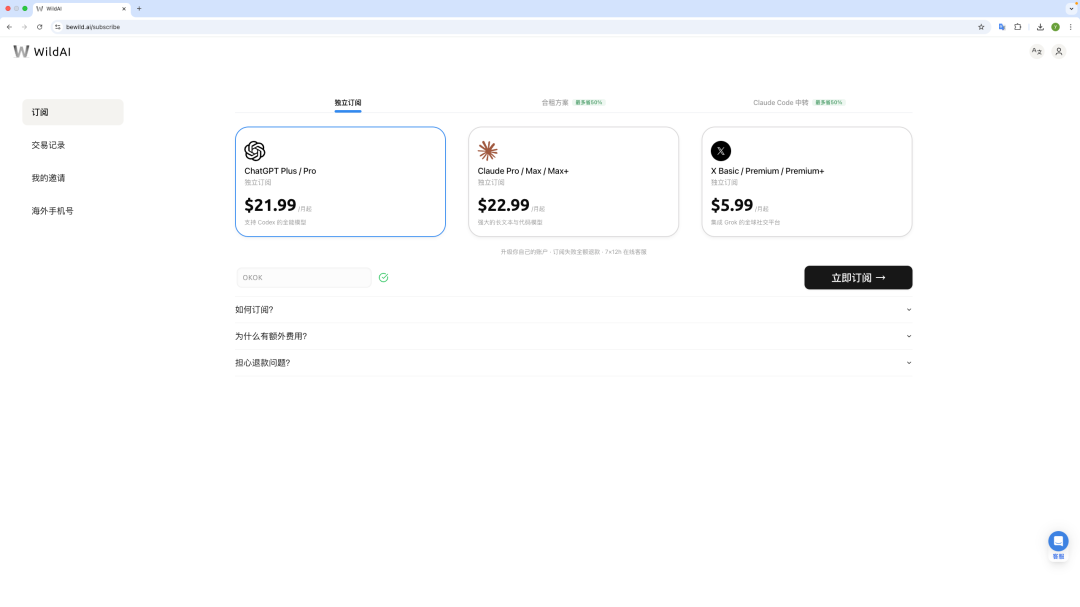Click the WildAI logo in header
This screenshot has height=607, width=1080.
tap(42, 52)
